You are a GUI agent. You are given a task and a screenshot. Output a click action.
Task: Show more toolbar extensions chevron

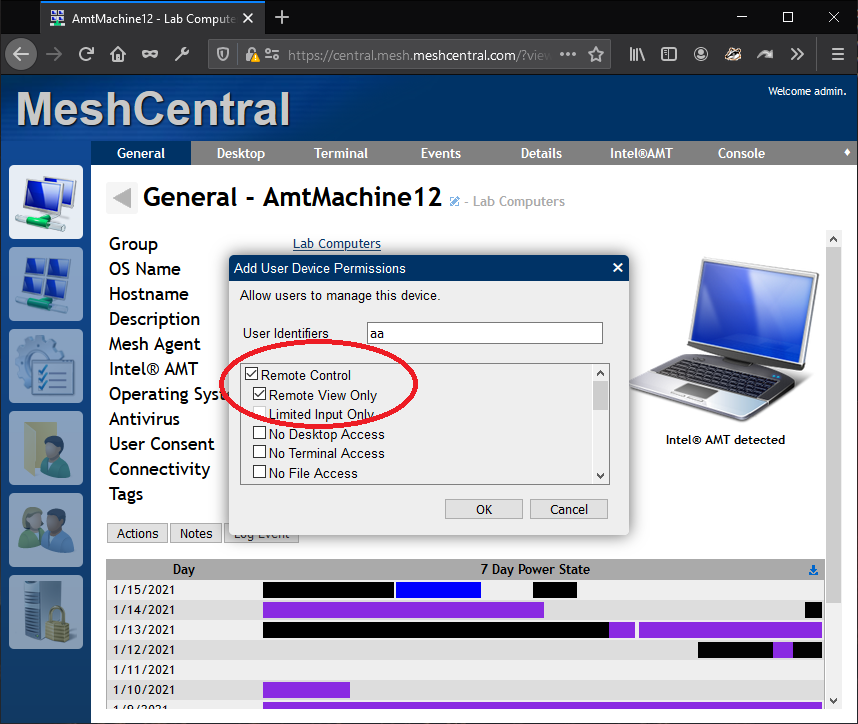click(x=797, y=54)
